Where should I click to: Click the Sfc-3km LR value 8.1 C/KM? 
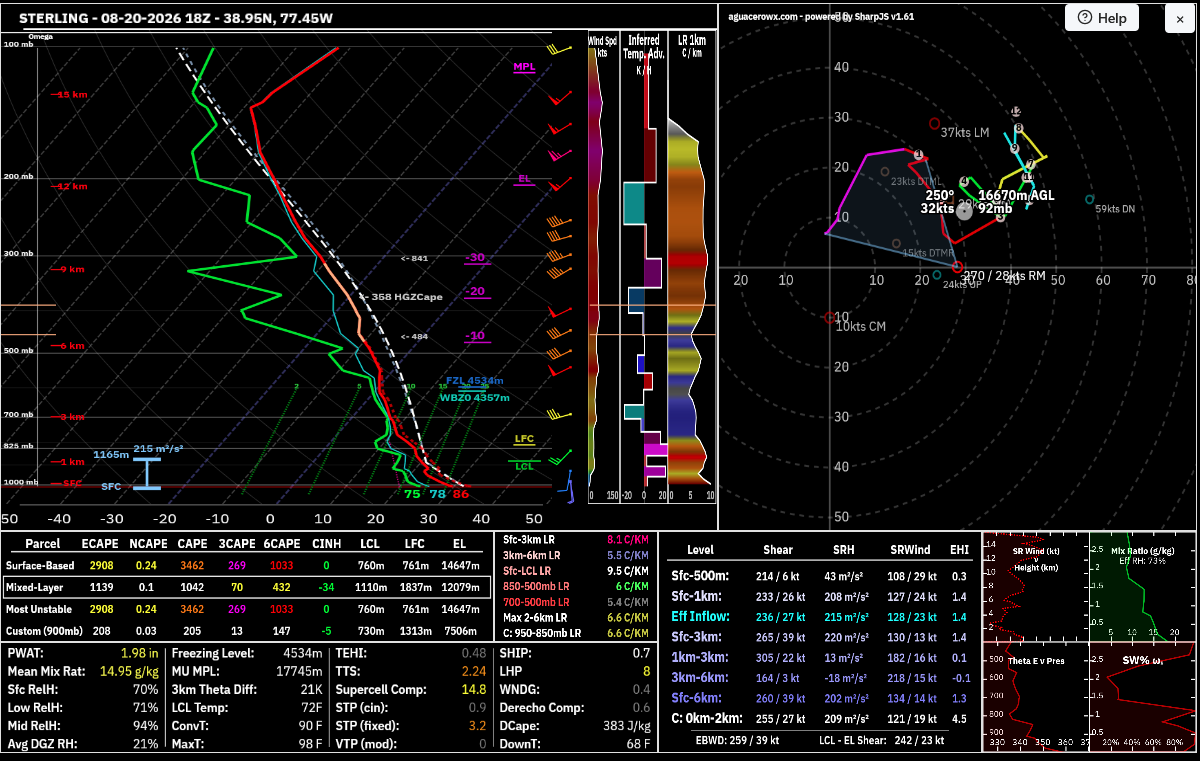(628, 541)
